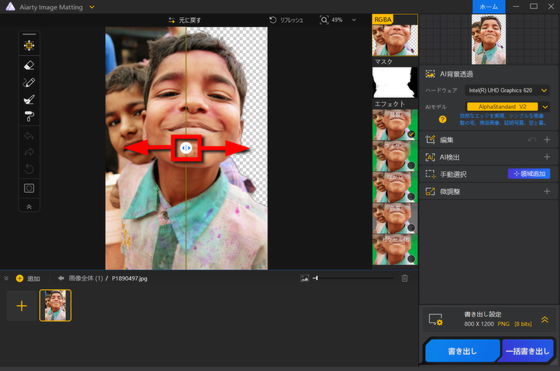
Task: Click the PNG format label
Action: [x=504, y=324]
